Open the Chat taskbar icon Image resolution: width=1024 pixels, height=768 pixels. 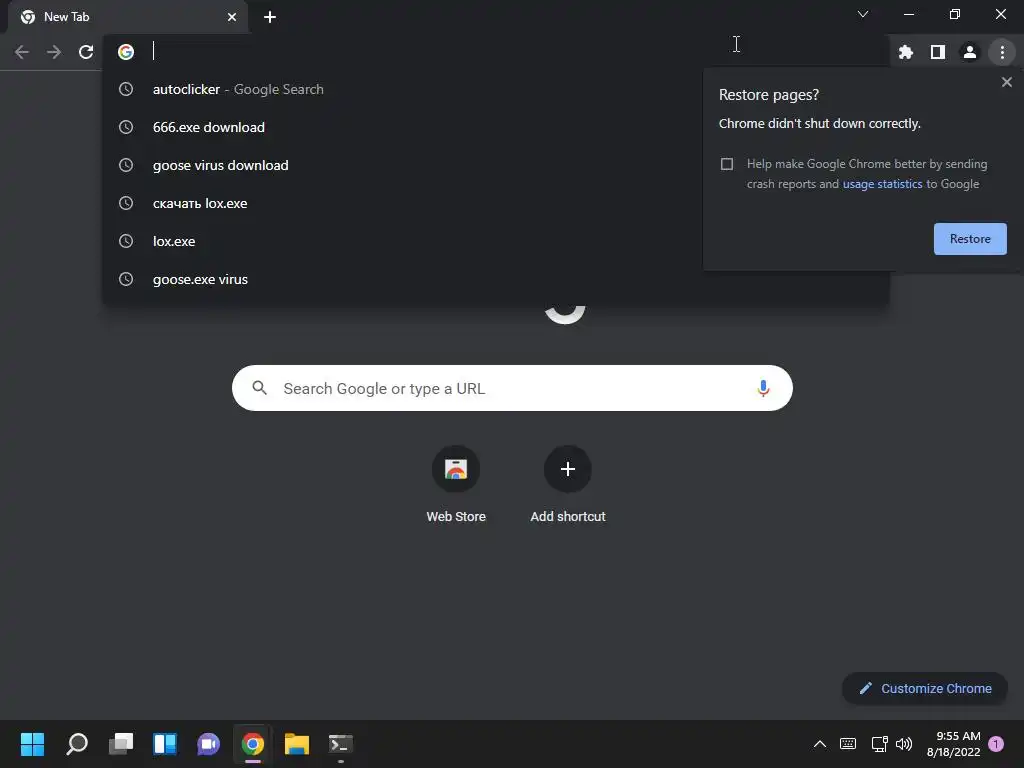[x=208, y=744]
